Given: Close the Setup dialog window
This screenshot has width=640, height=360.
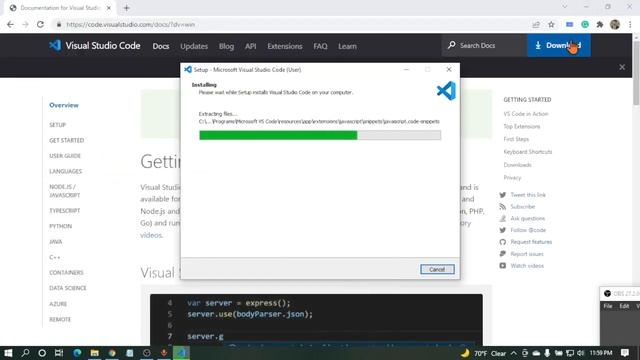Looking at the screenshot, I should (449, 69).
